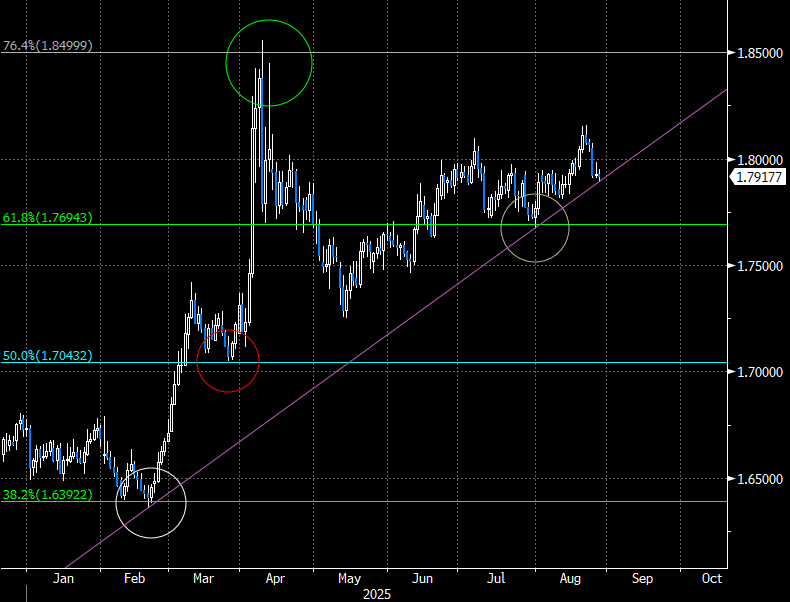
Task: Click the Feb month label
Action: click(x=135, y=578)
